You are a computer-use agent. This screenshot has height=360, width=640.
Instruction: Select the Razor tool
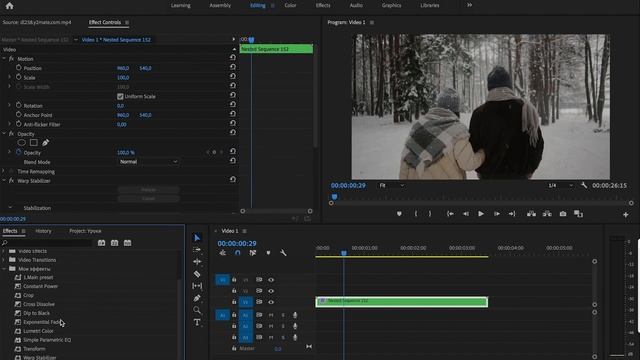click(197, 274)
